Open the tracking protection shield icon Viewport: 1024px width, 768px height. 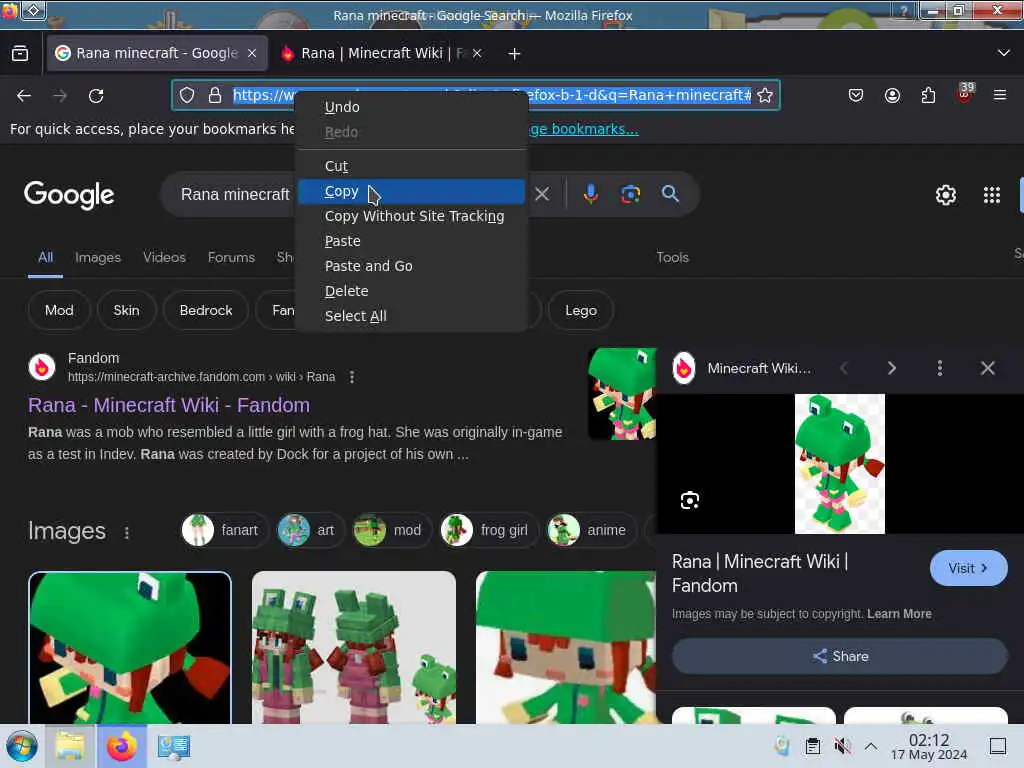coord(187,95)
